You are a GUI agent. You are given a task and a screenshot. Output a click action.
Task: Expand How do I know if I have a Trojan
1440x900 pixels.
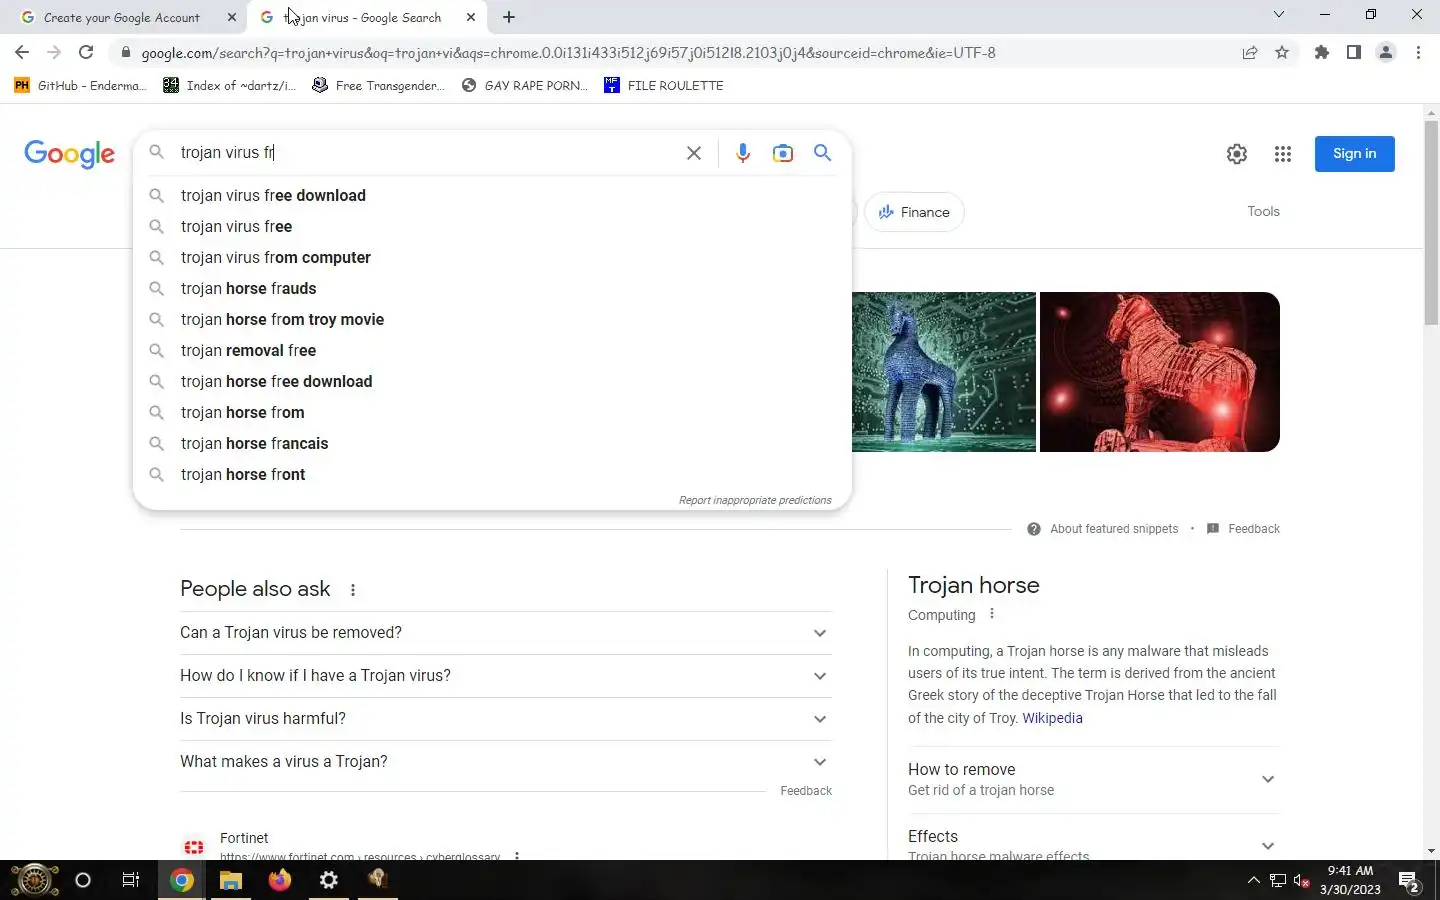click(x=505, y=676)
